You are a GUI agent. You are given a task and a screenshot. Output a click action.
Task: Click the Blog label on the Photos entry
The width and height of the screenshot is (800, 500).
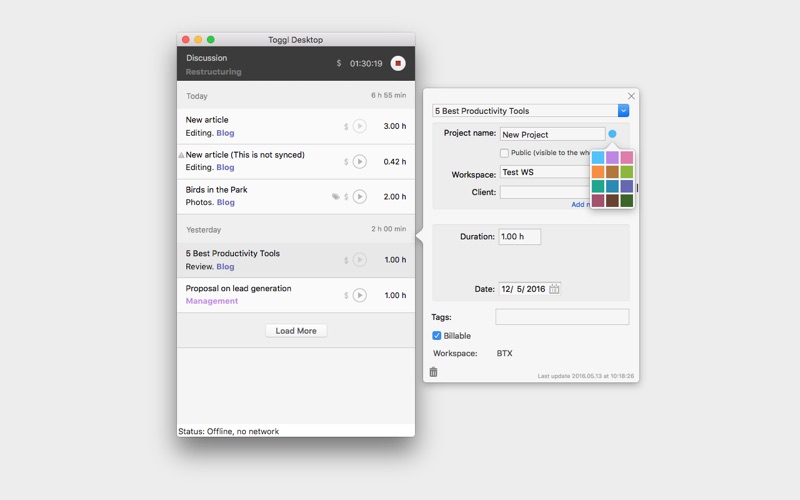[226, 203]
